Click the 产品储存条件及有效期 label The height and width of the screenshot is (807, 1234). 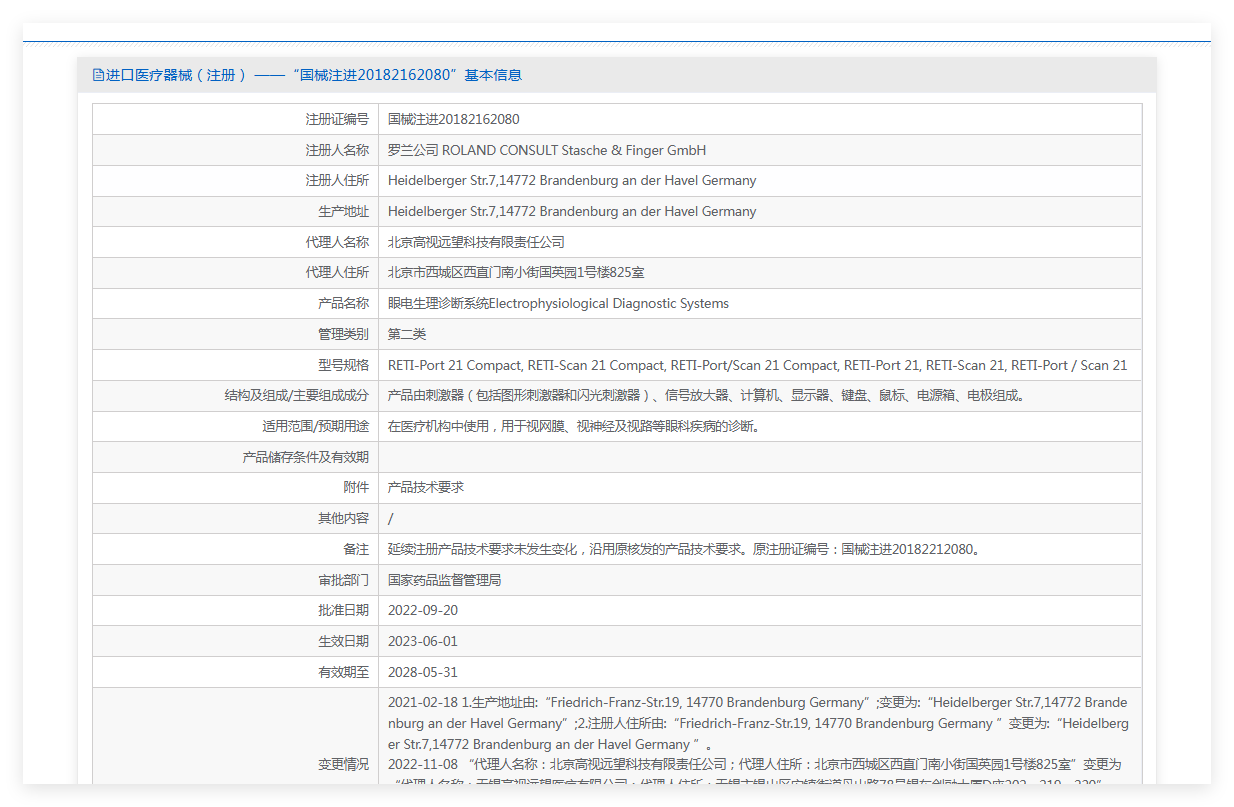(306, 457)
